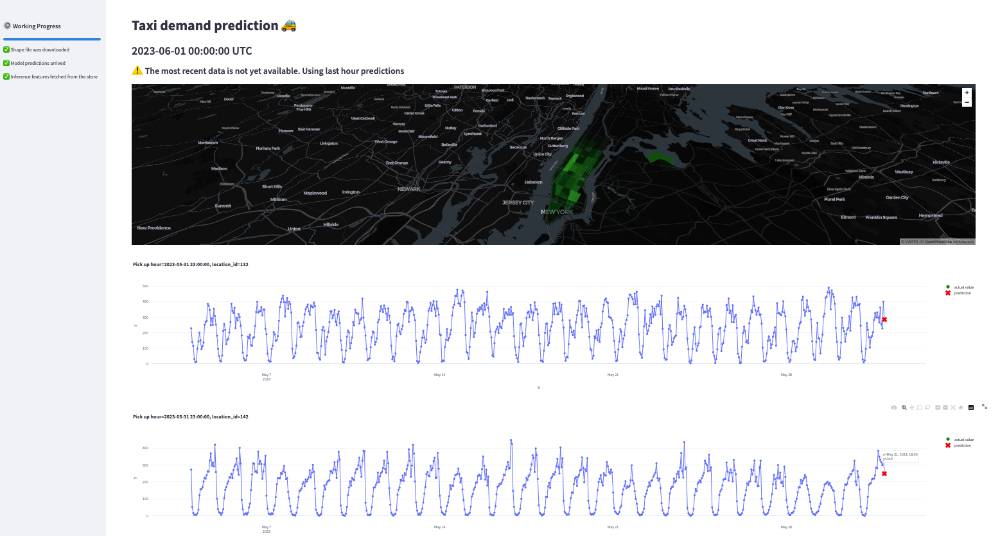Click the red prediction marker on first chart
The height and width of the screenshot is (536, 1000).
click(x=884, y=319)
